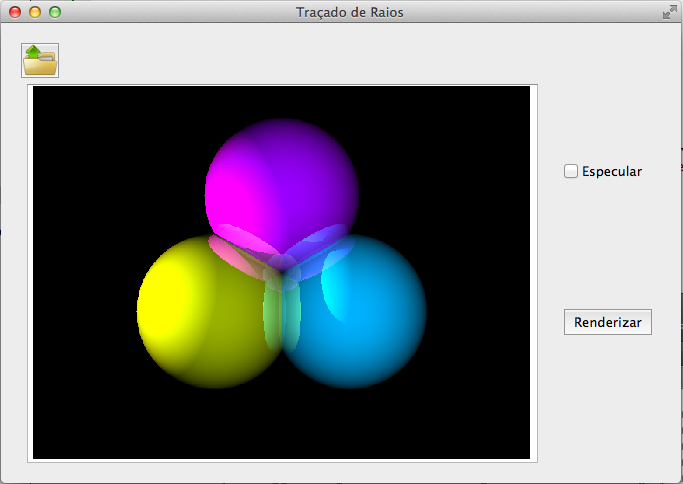Minimize the window with the yellow button
This screenshot has height=484, width=683.
35,12
